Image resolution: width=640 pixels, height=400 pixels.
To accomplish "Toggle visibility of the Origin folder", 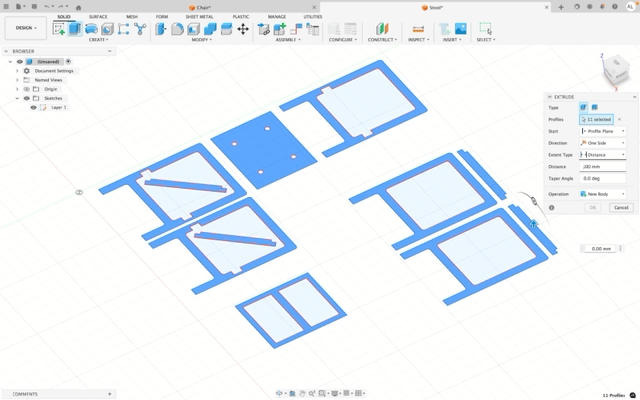I will (27, 89).
